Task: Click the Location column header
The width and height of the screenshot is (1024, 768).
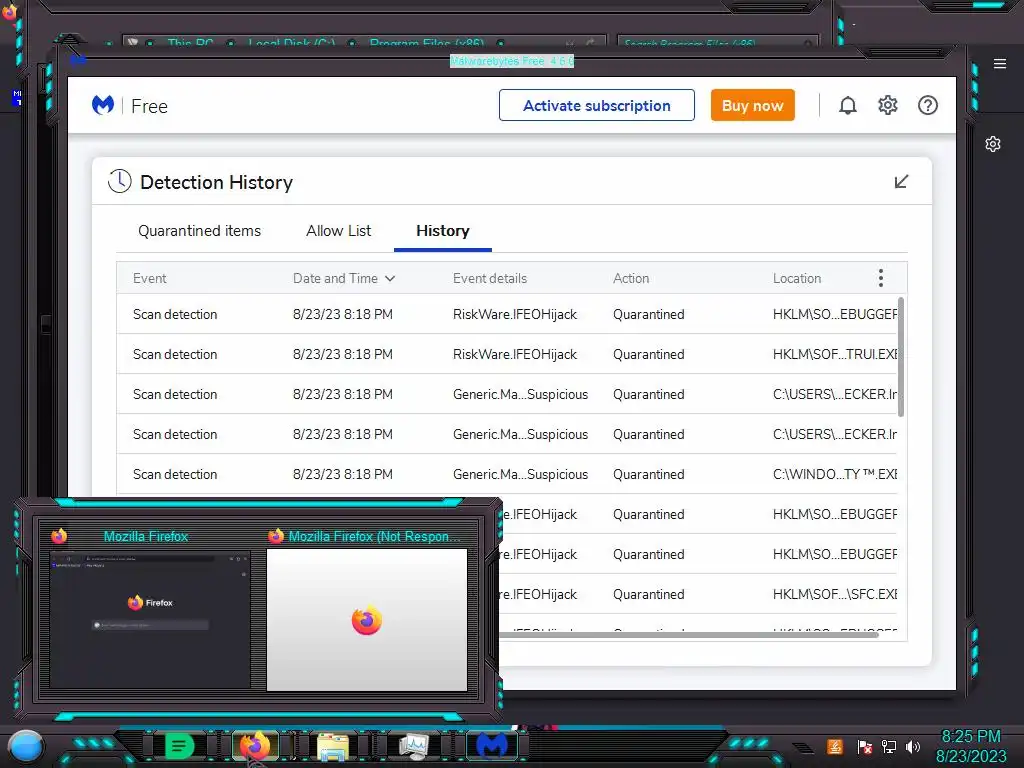Action: [x=797, y=278]
